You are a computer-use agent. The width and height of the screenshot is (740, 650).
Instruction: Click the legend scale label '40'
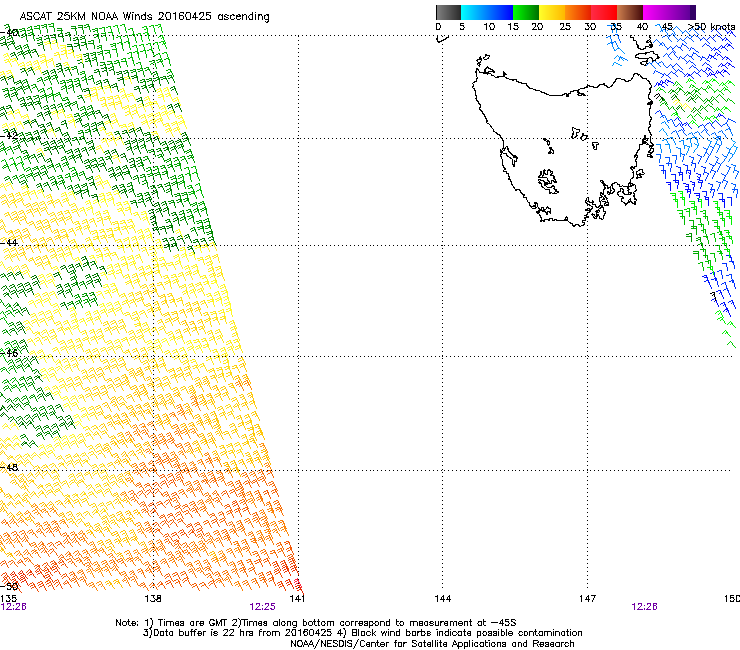tap(642, 27)
